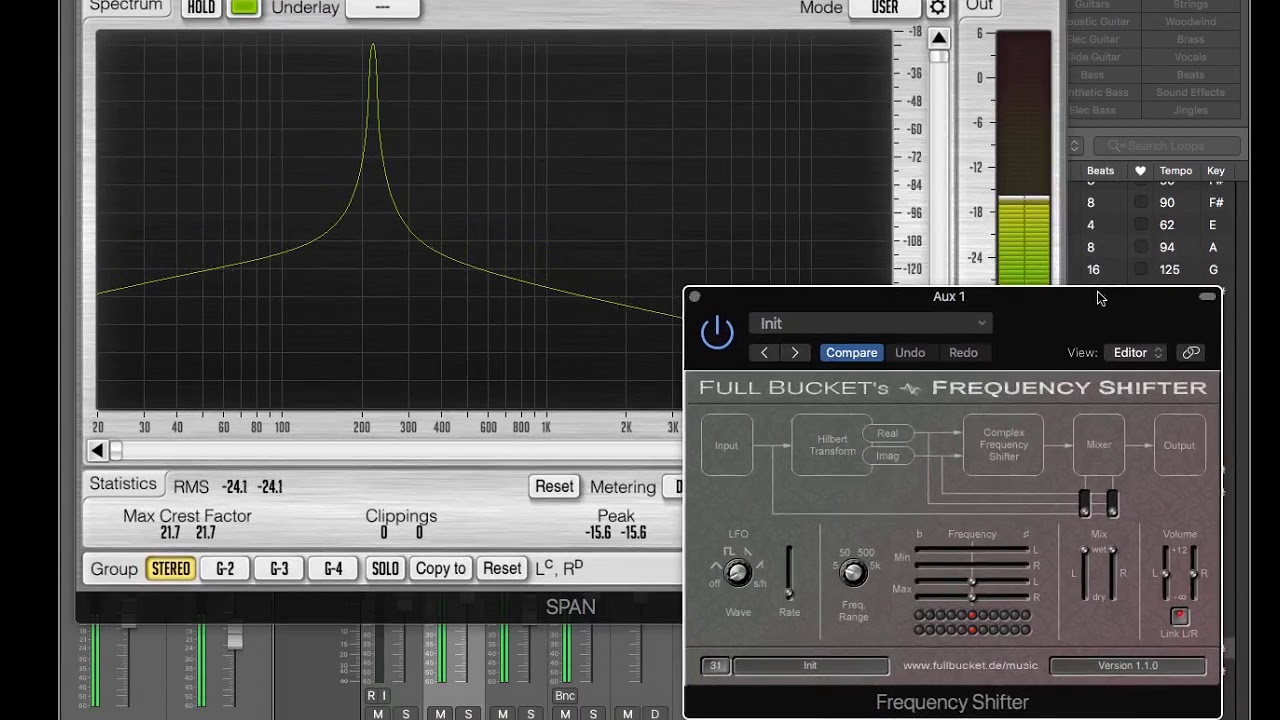This screenshot has width=1280, height=720.
Task: Turn the LFO Wave knob
Action: point(738,572)
